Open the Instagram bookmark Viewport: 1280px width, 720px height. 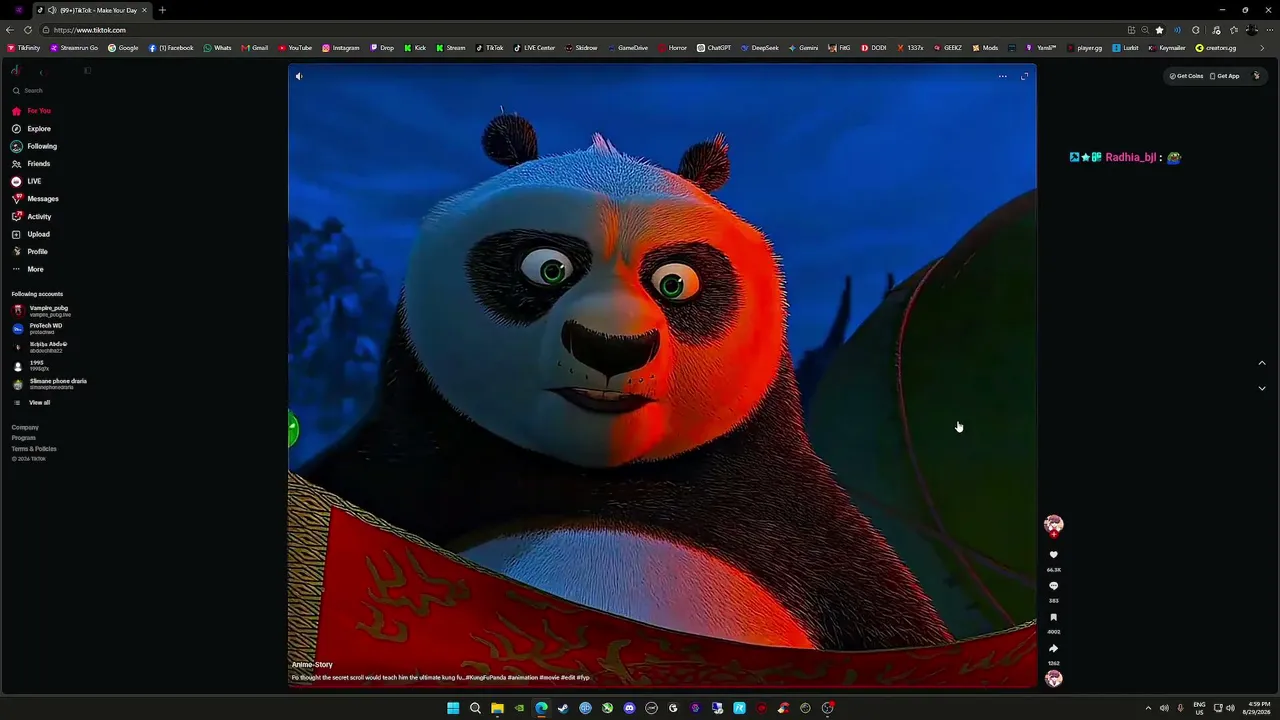(x=340, y=48)
